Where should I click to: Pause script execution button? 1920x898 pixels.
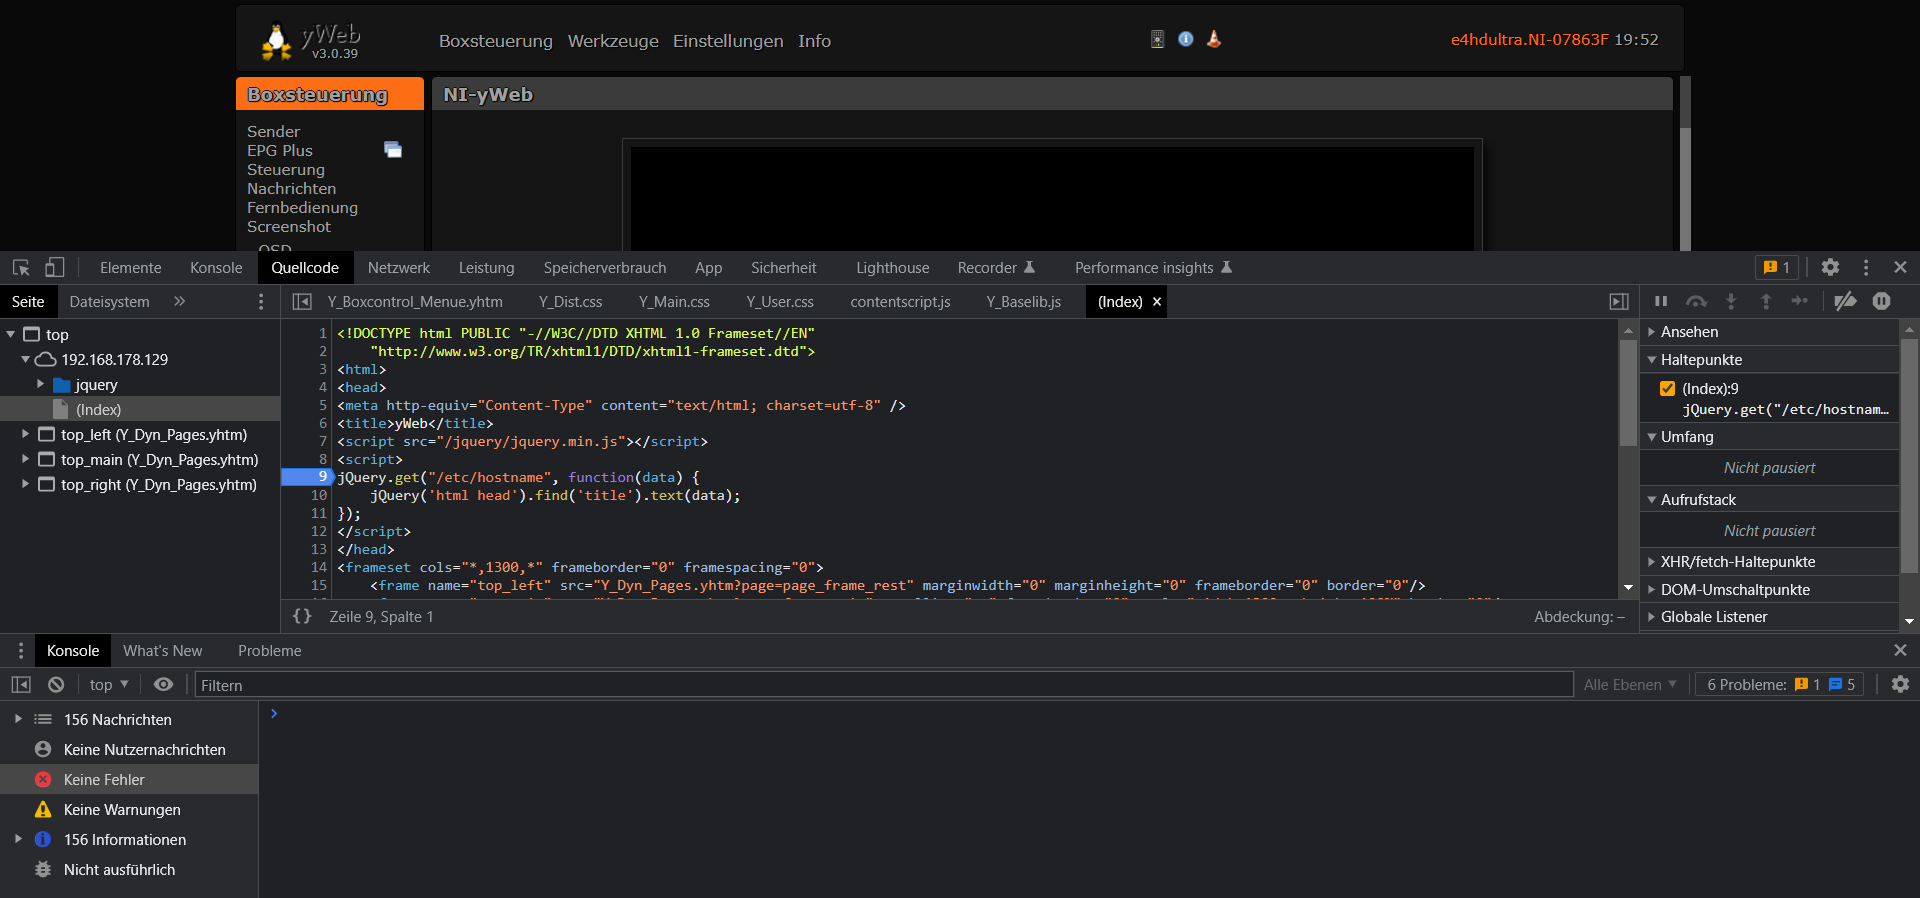coord(1661,302)
